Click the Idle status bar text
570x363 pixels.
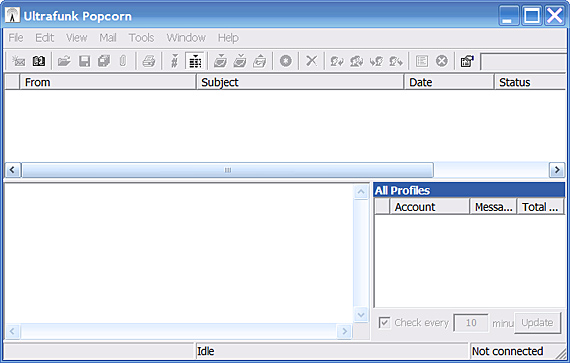pyautogui.click(x=206, y=351)
